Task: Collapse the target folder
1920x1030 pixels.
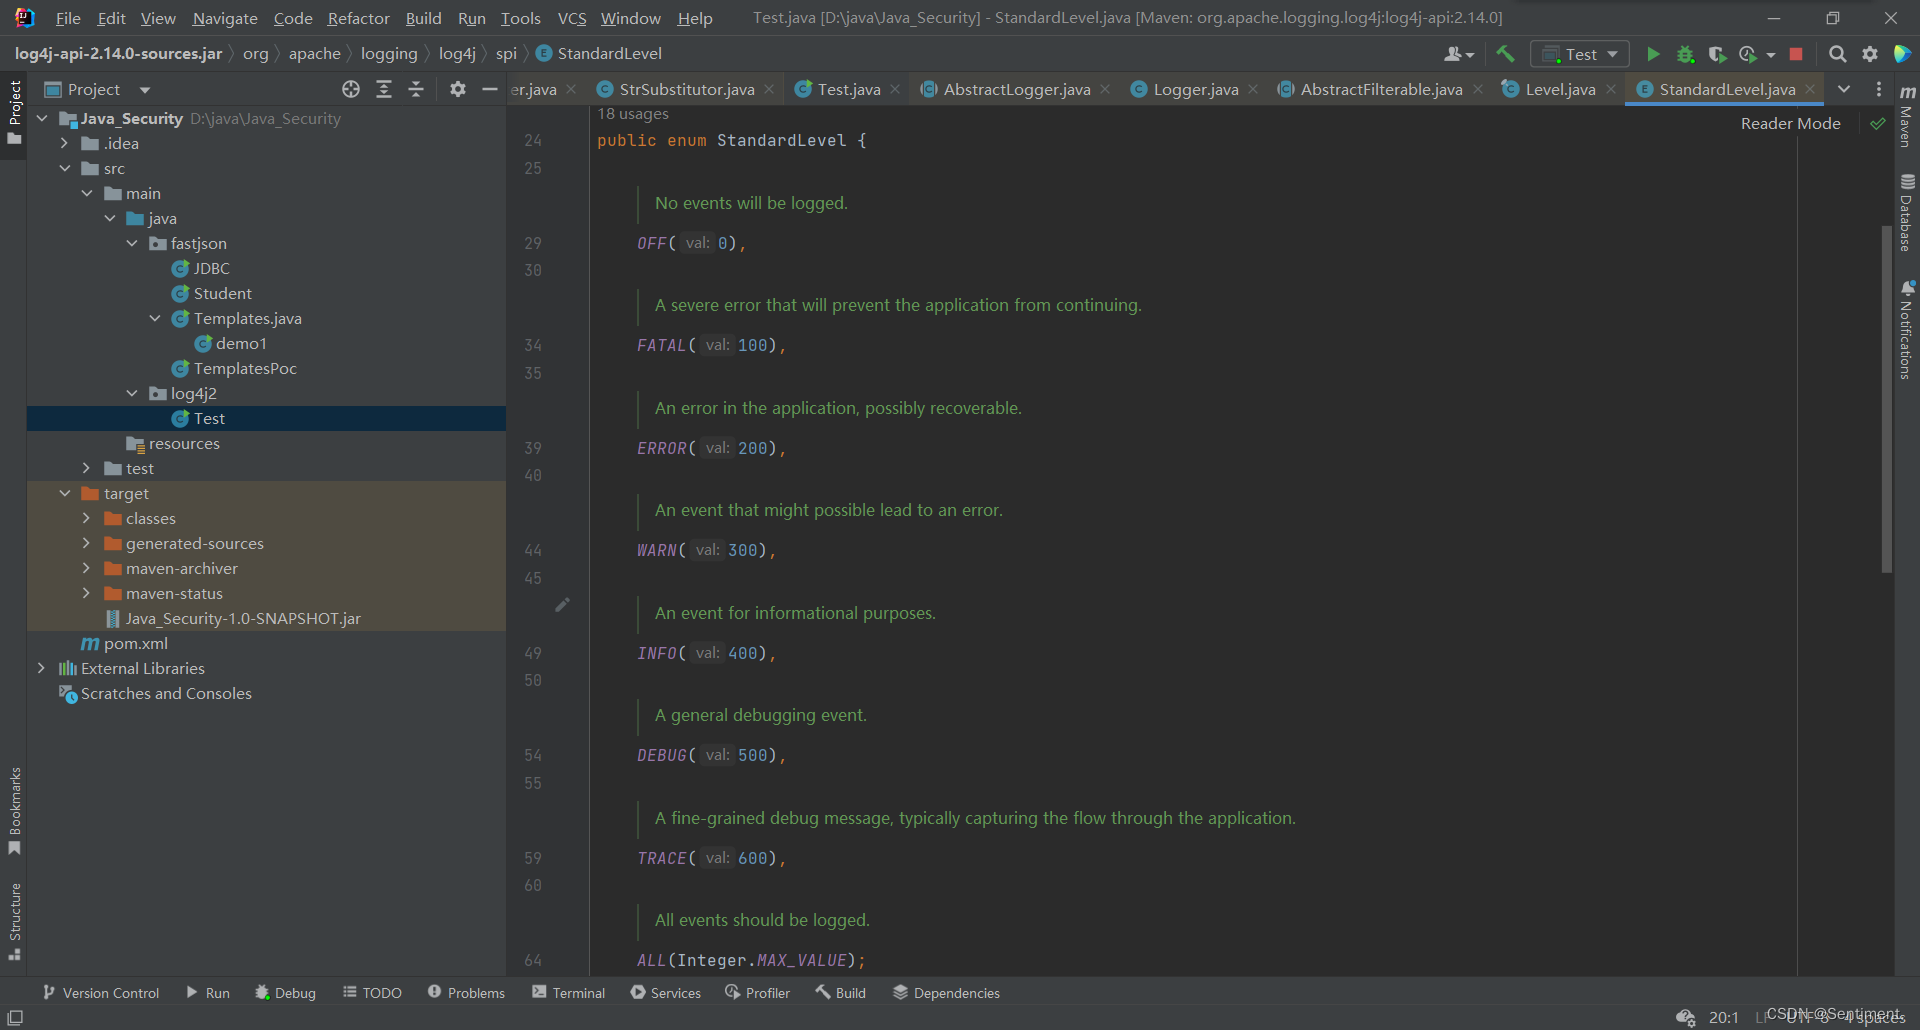Action: tap(65, 493)
